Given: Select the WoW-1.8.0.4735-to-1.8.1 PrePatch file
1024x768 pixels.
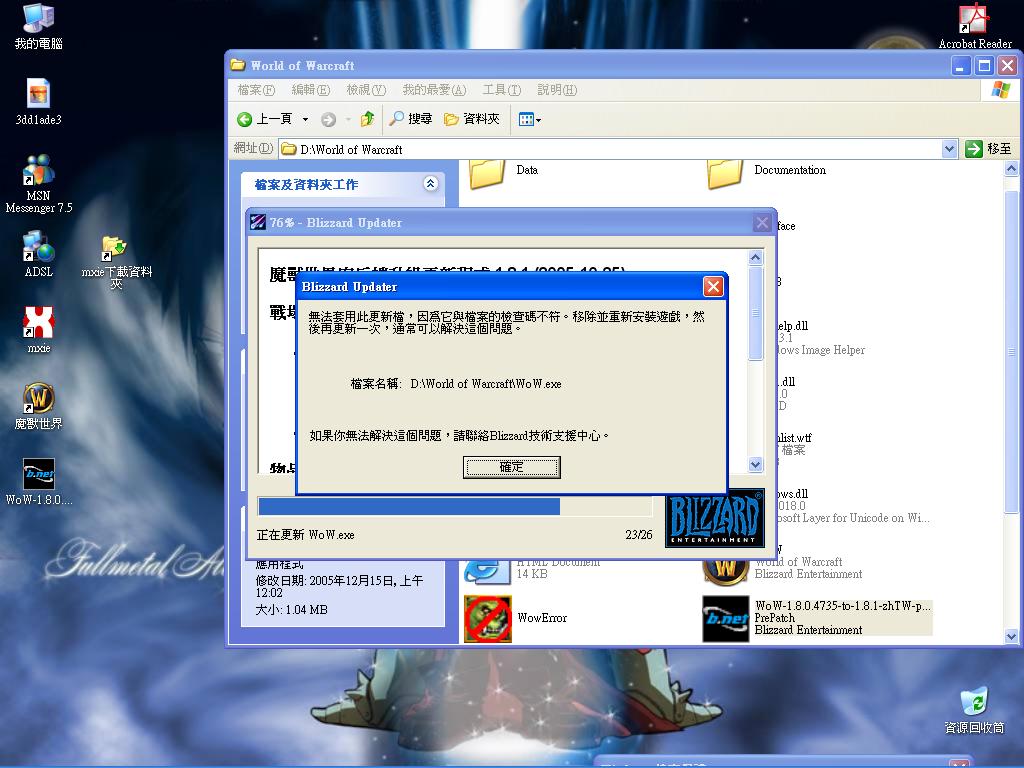Looking at the screenshot, I should 817,618.
